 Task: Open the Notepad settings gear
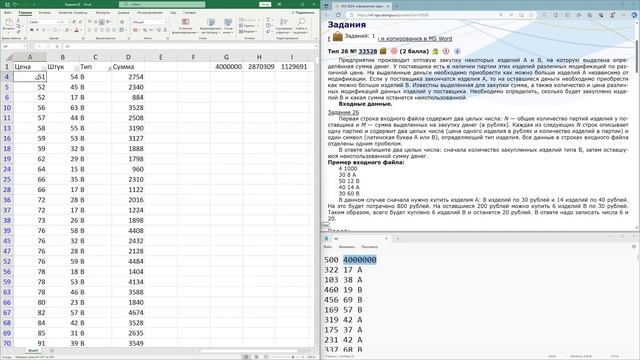[633, 247]
